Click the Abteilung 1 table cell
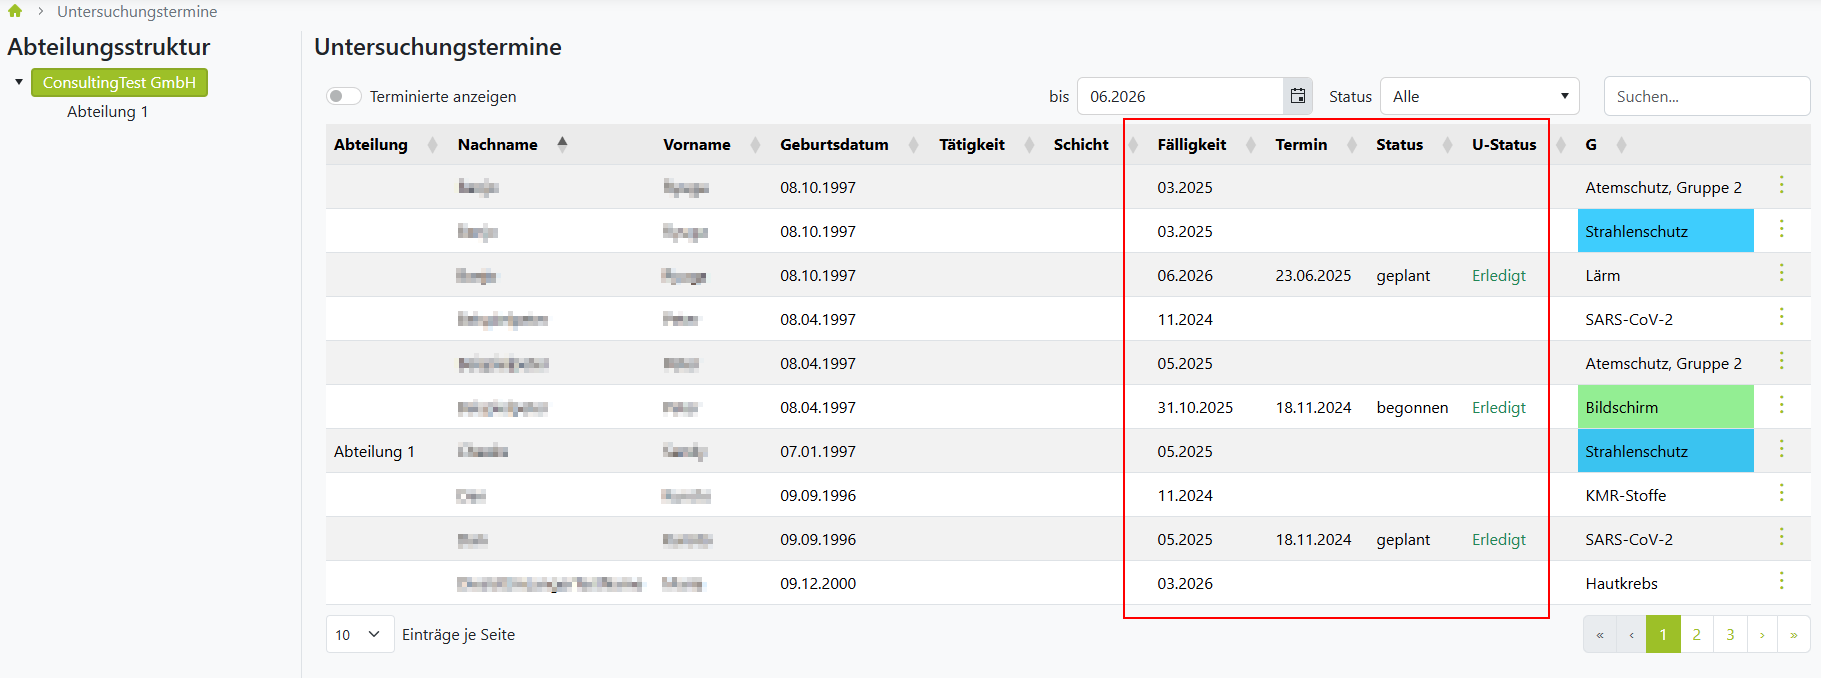Screen dimensions: 1821x678 point(374,451)
